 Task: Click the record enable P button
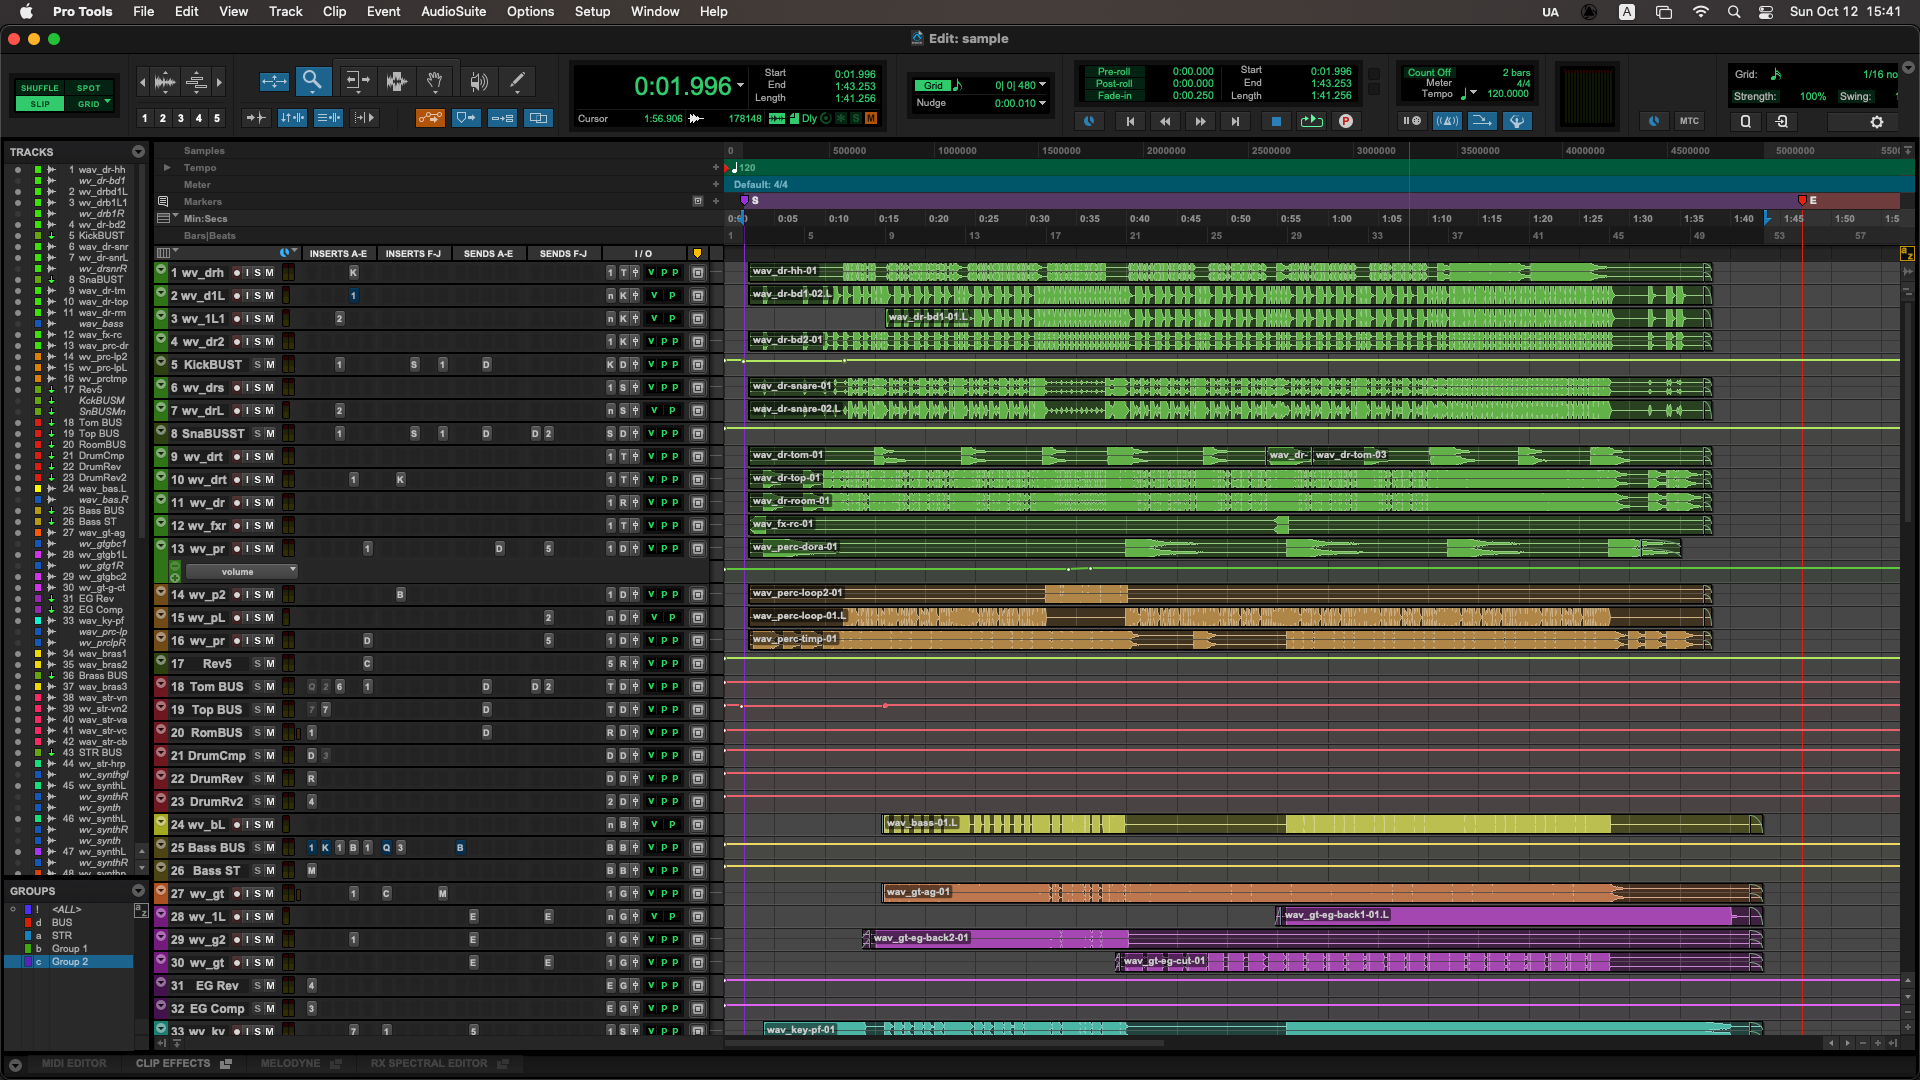click(1346, 121)
